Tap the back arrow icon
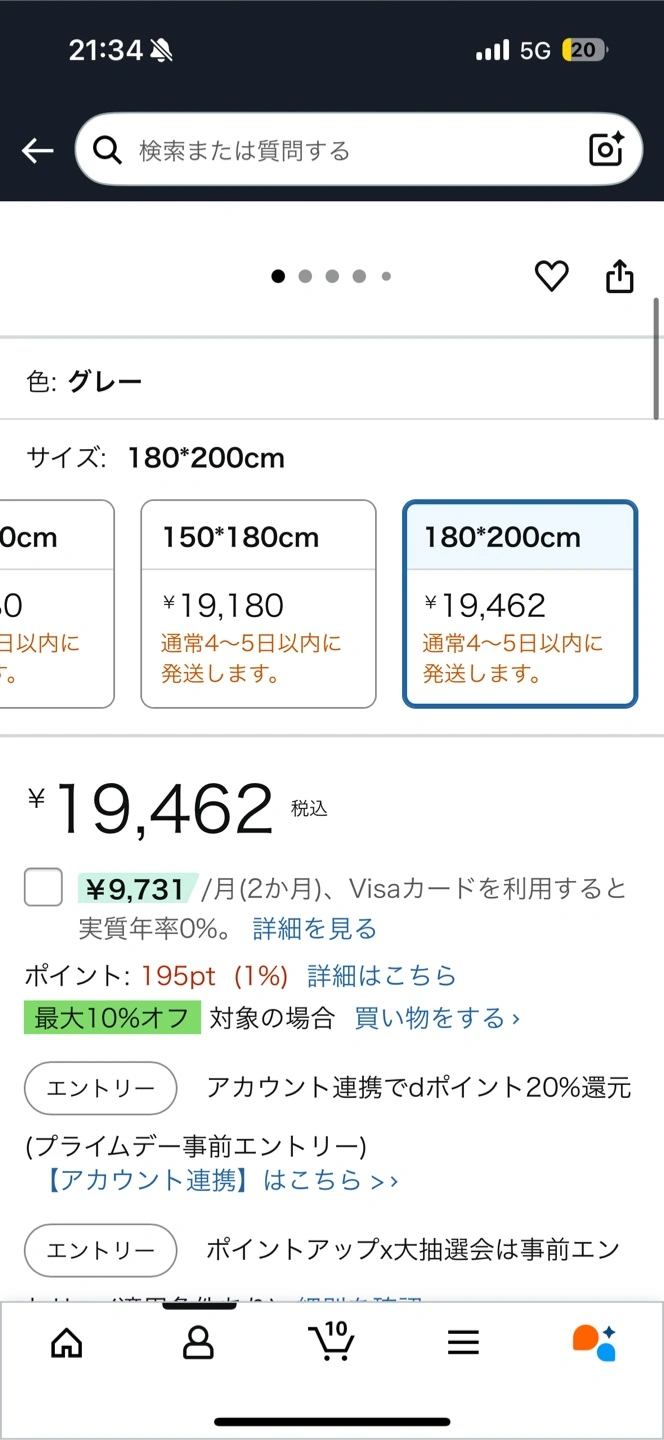 click(x=38, y=151)
